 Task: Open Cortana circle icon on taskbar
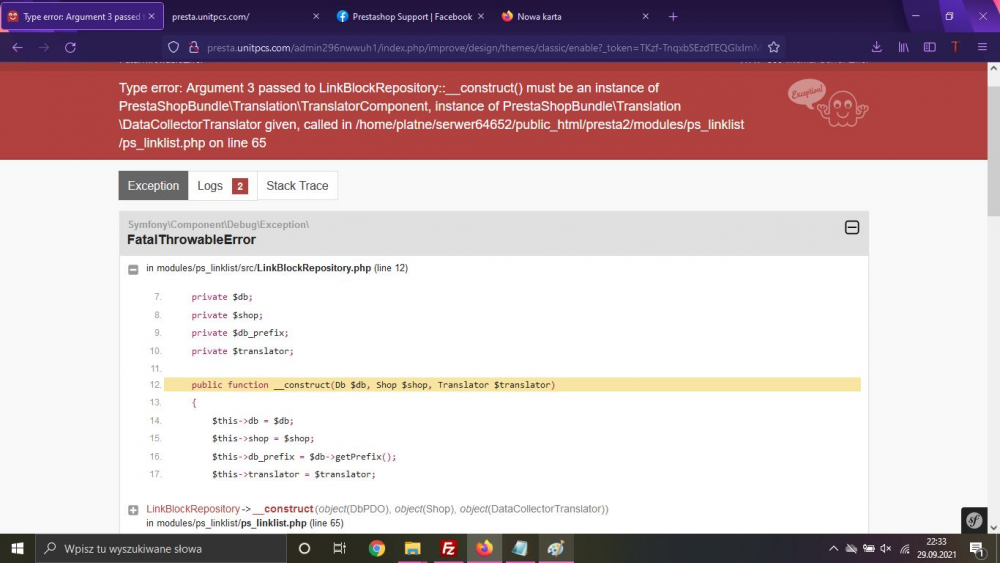[x=304, y=548]
